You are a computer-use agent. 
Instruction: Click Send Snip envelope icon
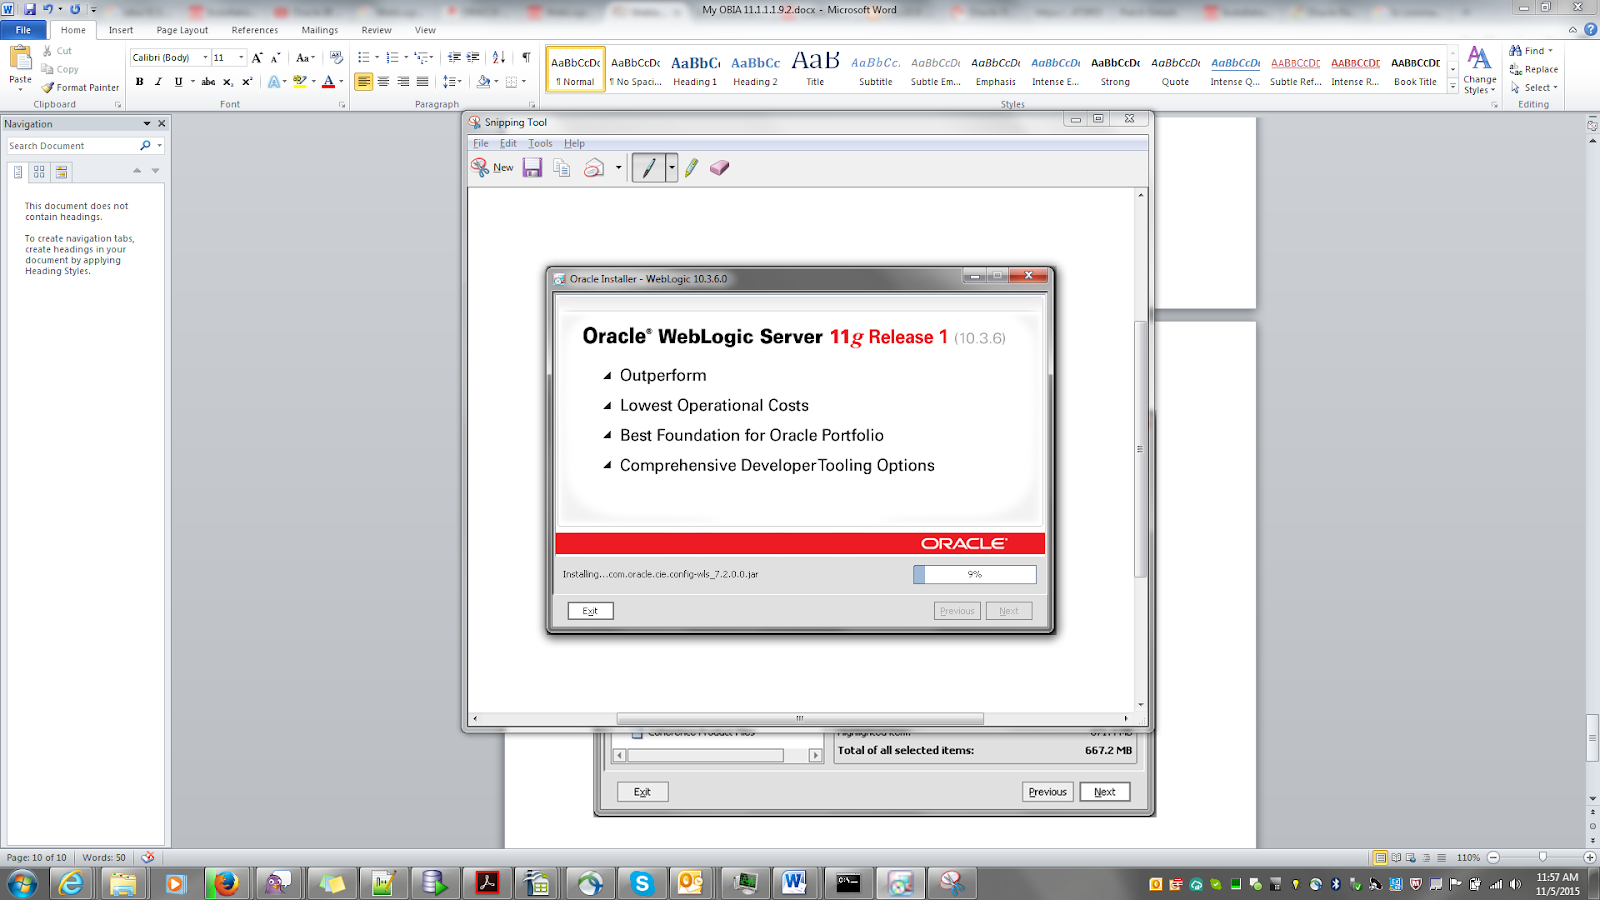pos(594,168)
